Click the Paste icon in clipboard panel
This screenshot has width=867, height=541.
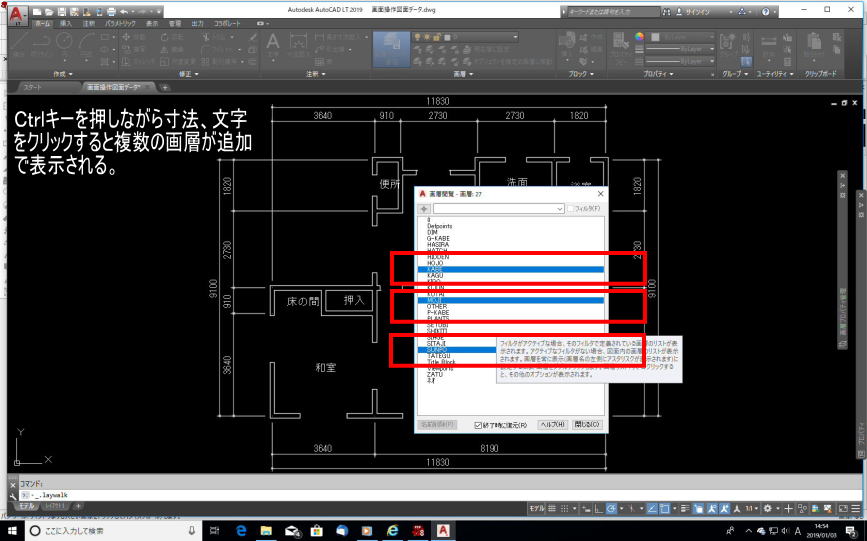814,41
